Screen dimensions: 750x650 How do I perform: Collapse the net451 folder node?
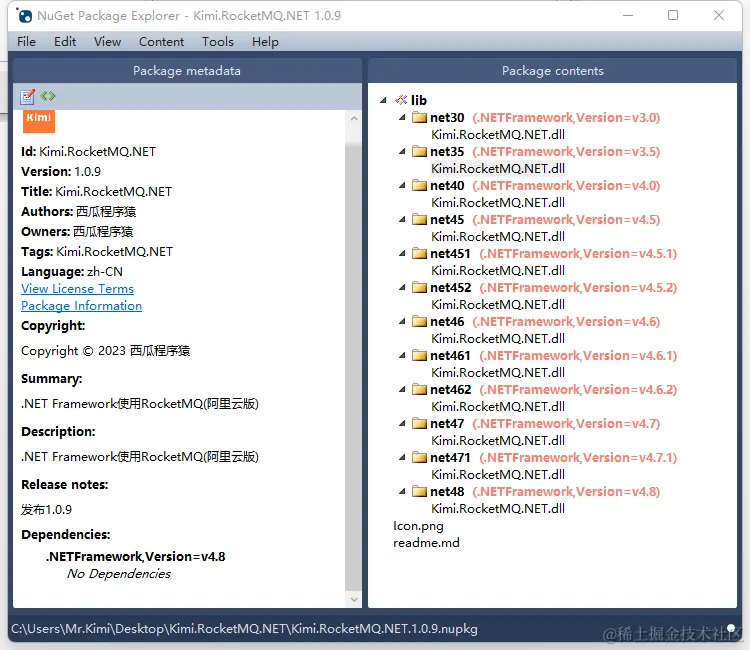coord(402,253)
